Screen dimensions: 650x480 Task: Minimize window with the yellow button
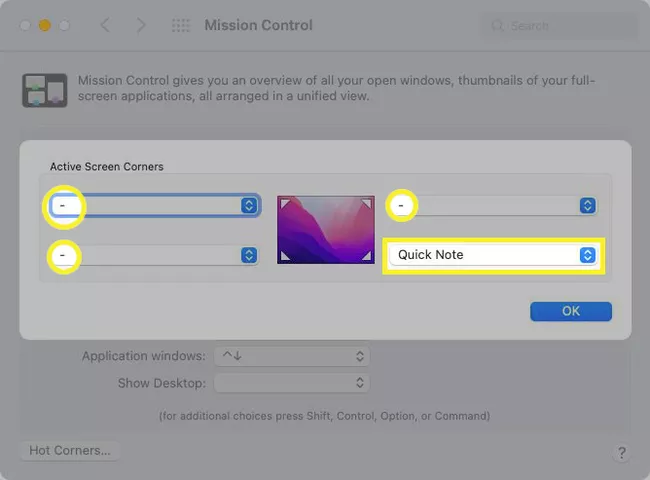[44, 25]
